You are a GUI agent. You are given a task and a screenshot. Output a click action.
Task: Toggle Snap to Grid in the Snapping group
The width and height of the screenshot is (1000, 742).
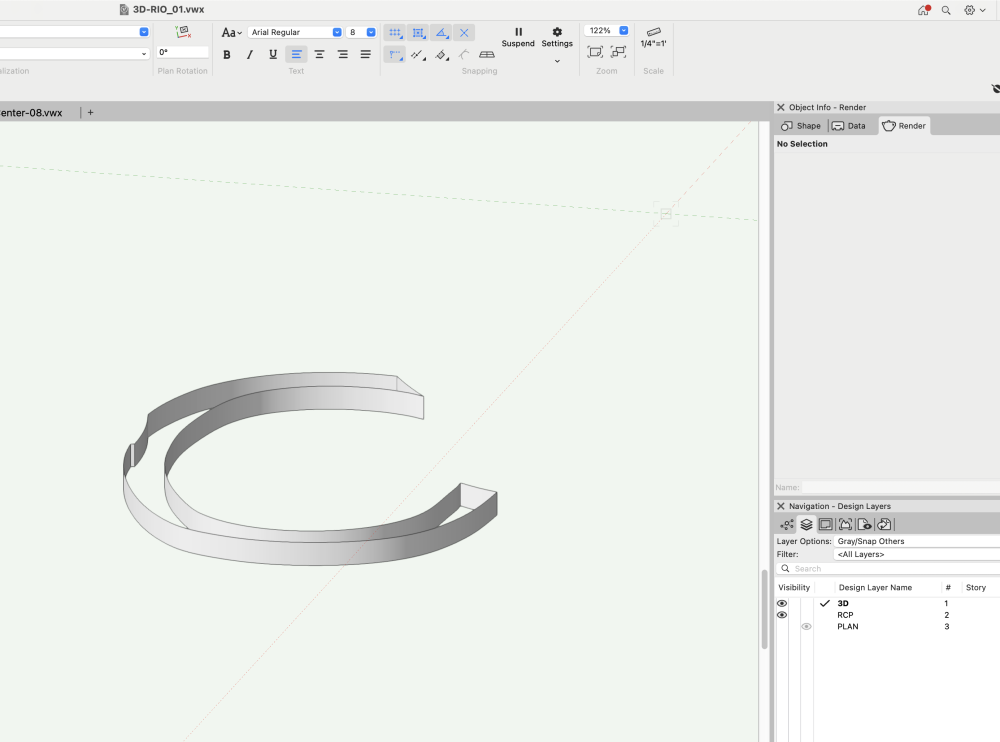pyautogui.click(x=394, y=33)
